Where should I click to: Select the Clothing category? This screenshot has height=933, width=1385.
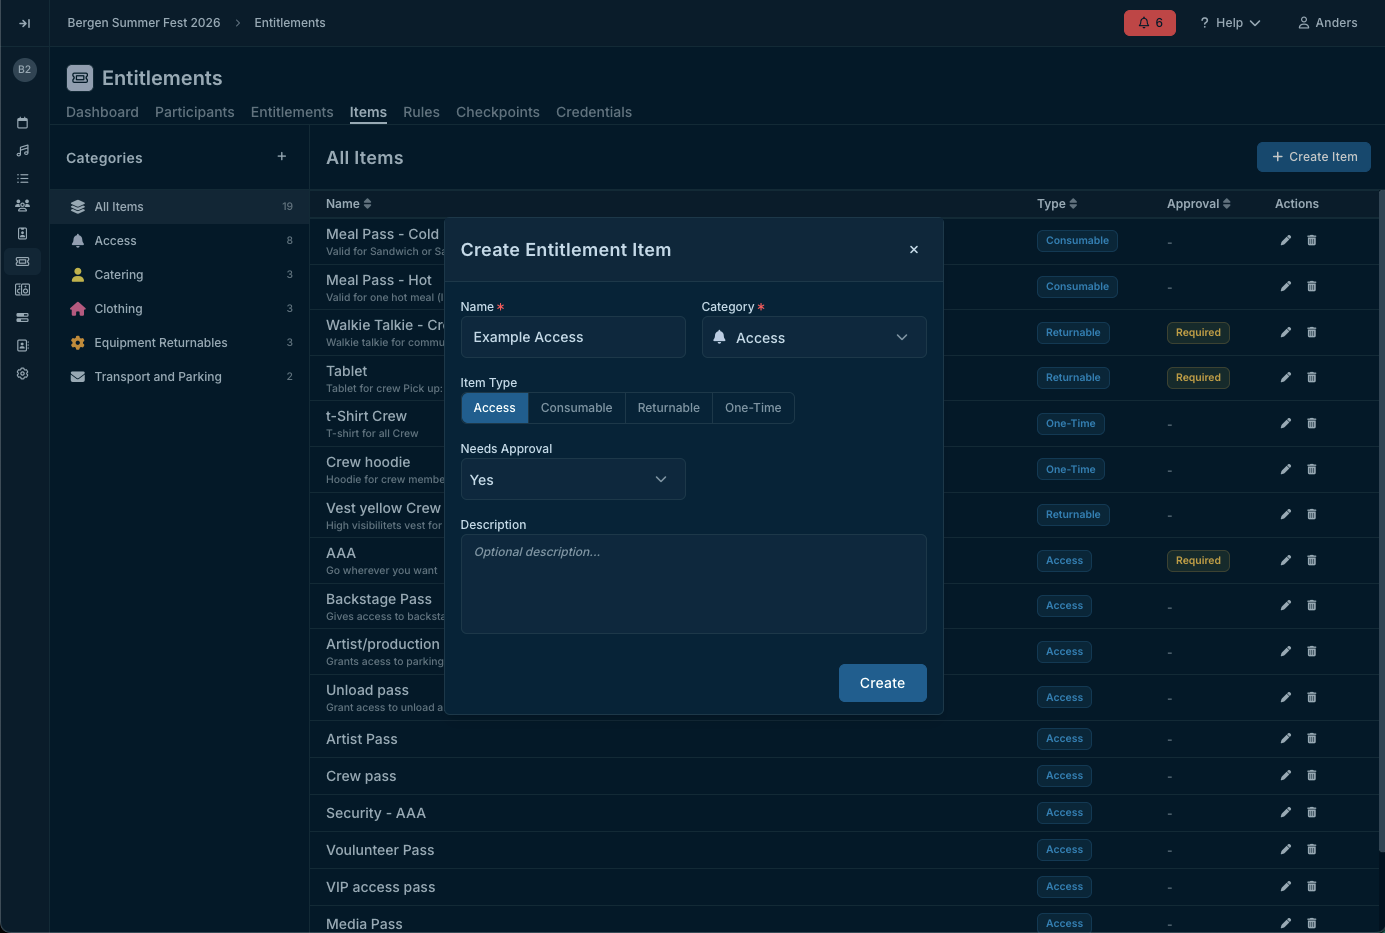180,308
